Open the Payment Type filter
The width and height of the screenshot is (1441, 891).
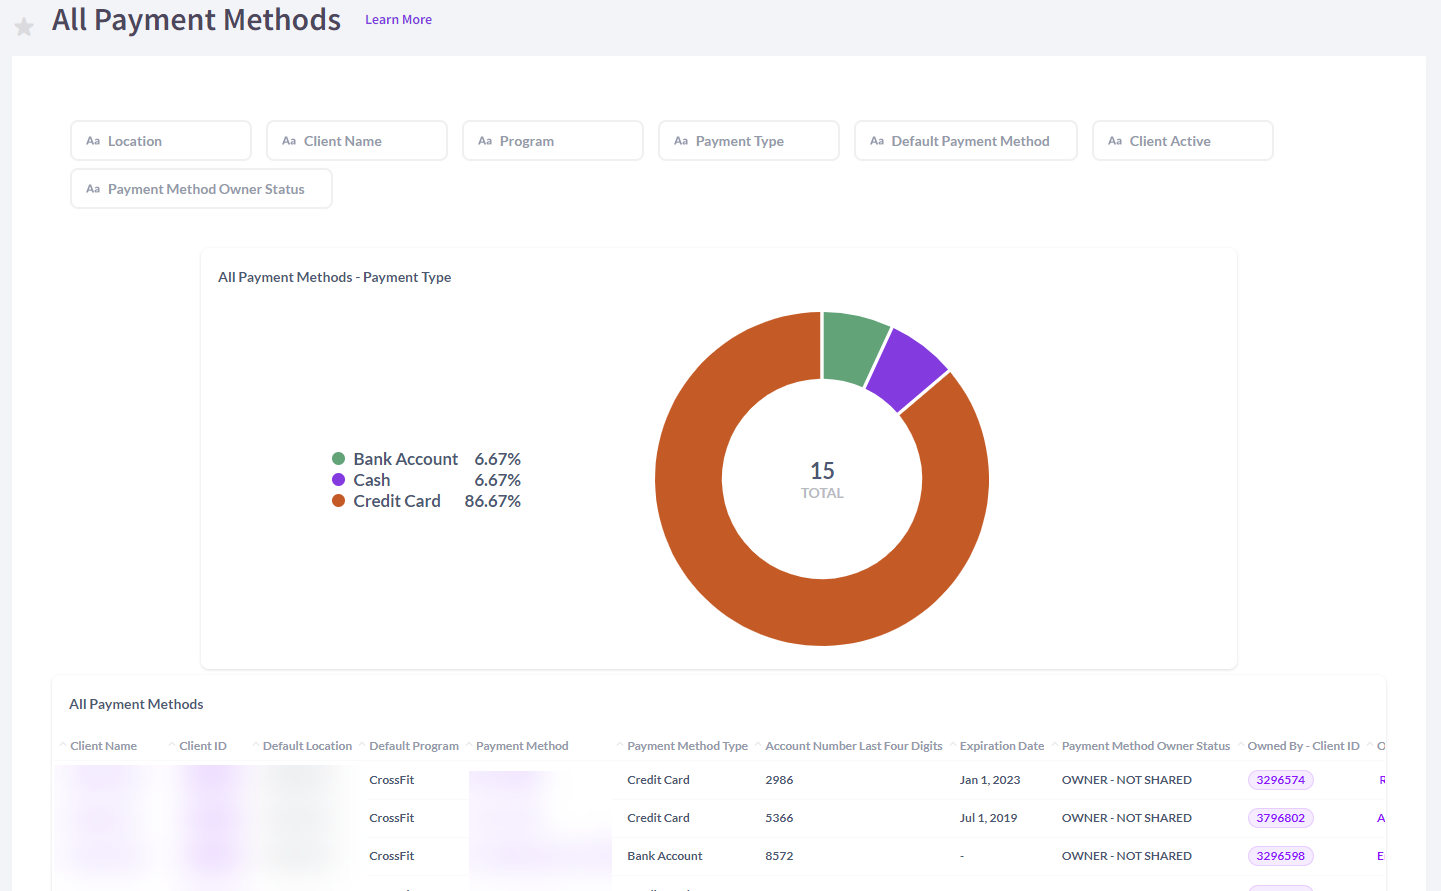tap(749, 141)
